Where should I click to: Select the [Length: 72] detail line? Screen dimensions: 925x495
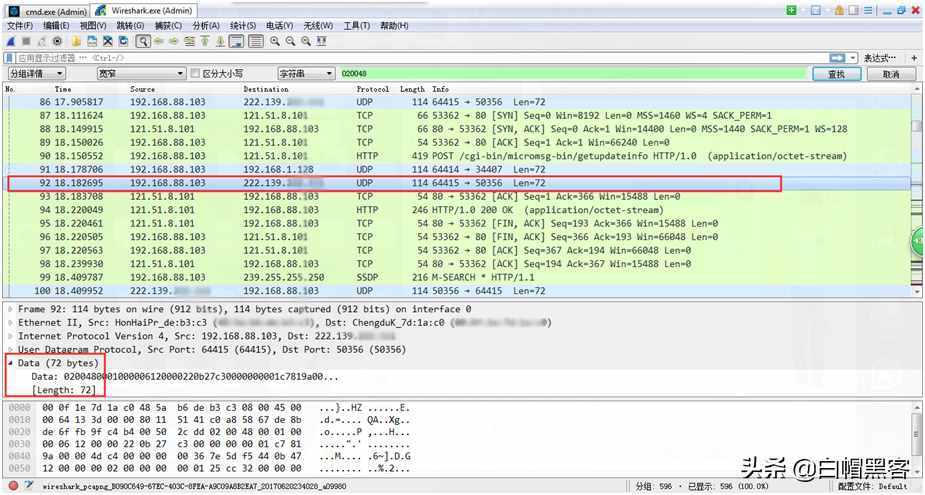(x=64, y=390)
